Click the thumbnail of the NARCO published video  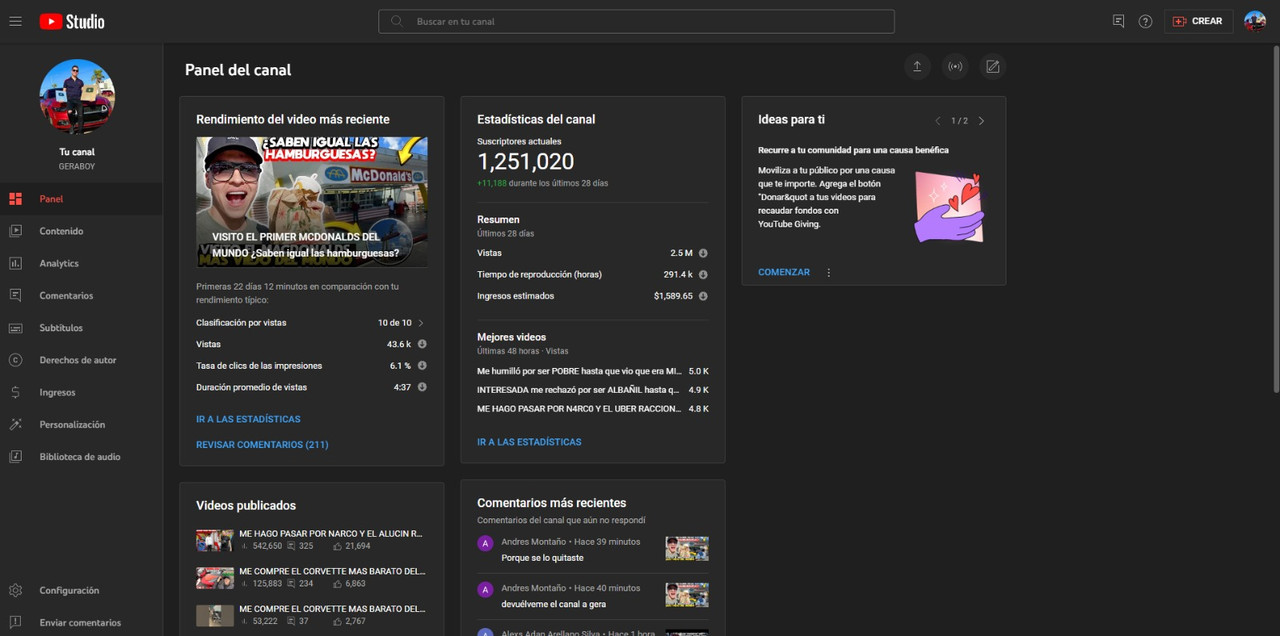215,540
